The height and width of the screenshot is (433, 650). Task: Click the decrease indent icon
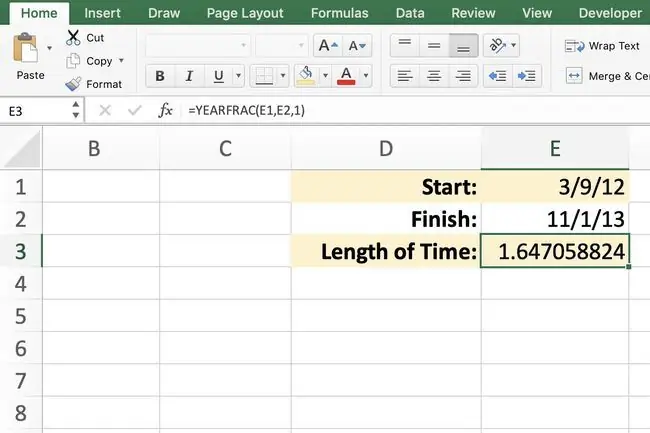pyautogui.click(x=497, y=76)
